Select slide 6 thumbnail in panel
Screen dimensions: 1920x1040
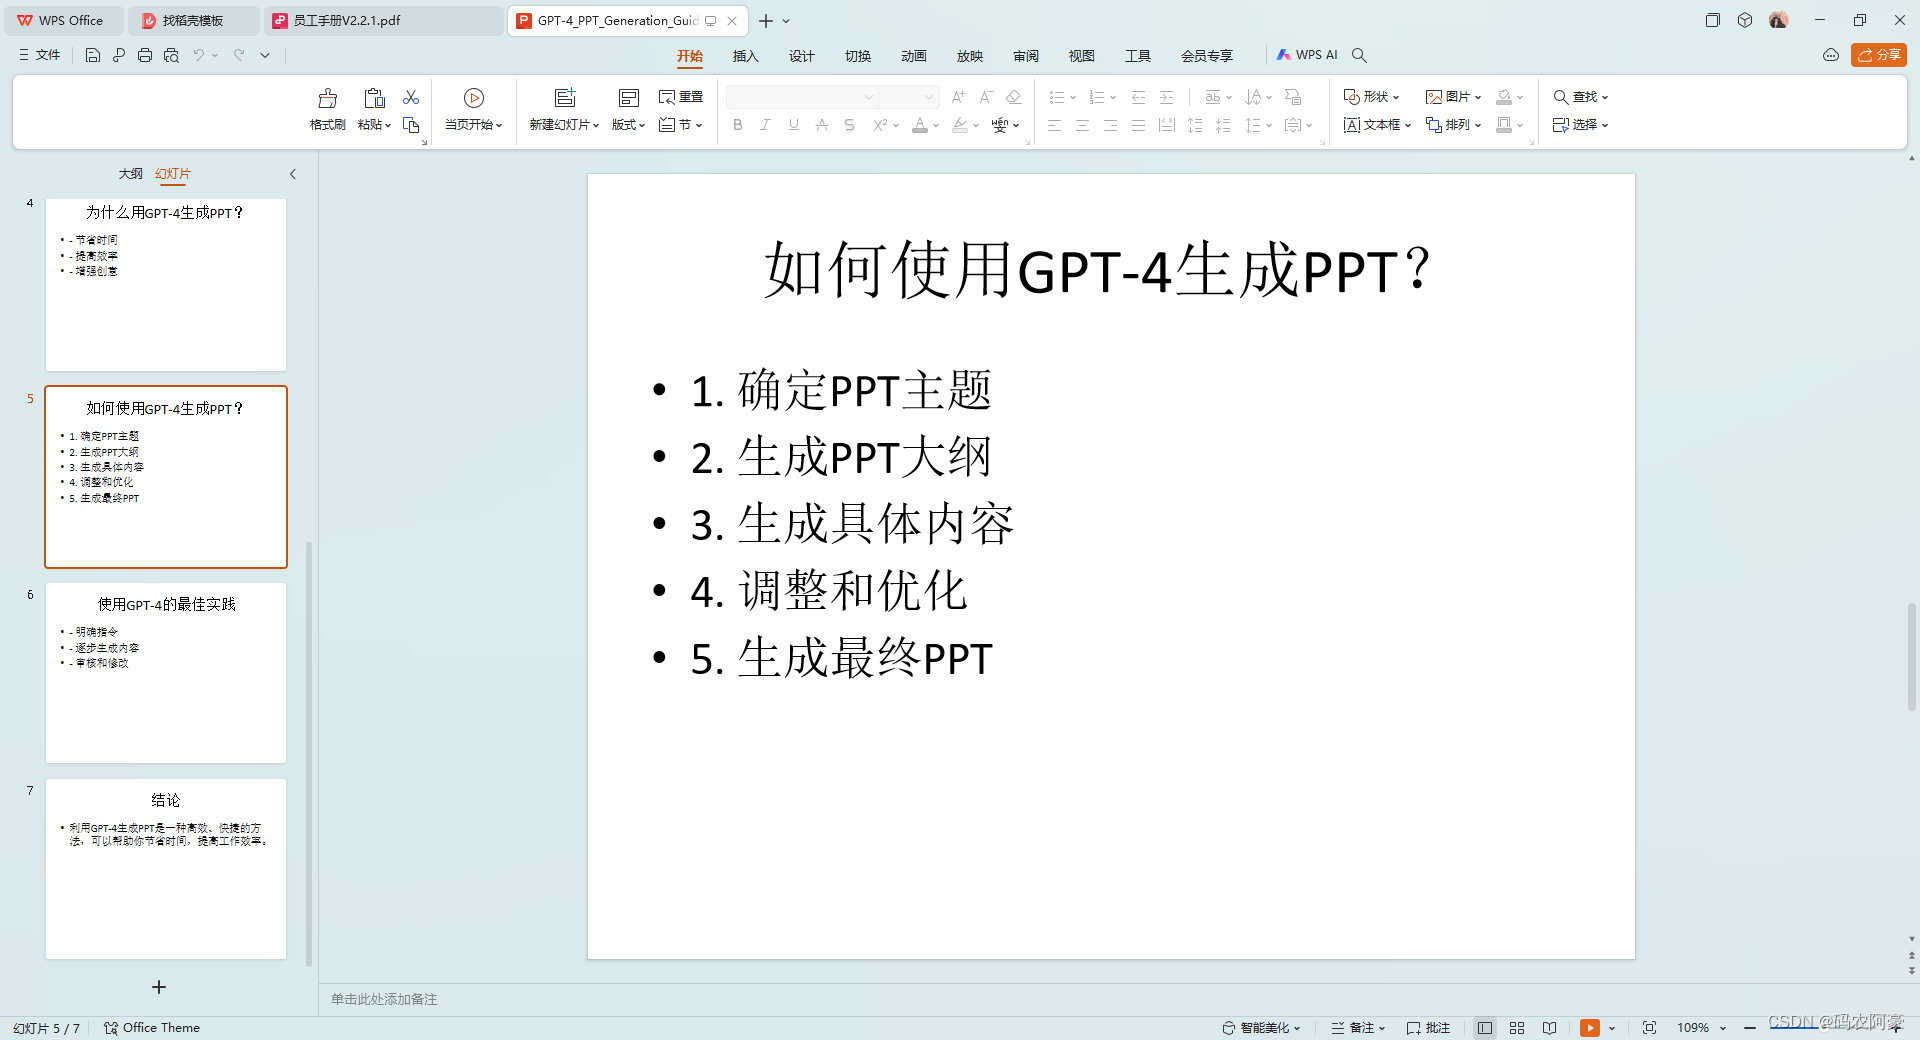(165, 672)
